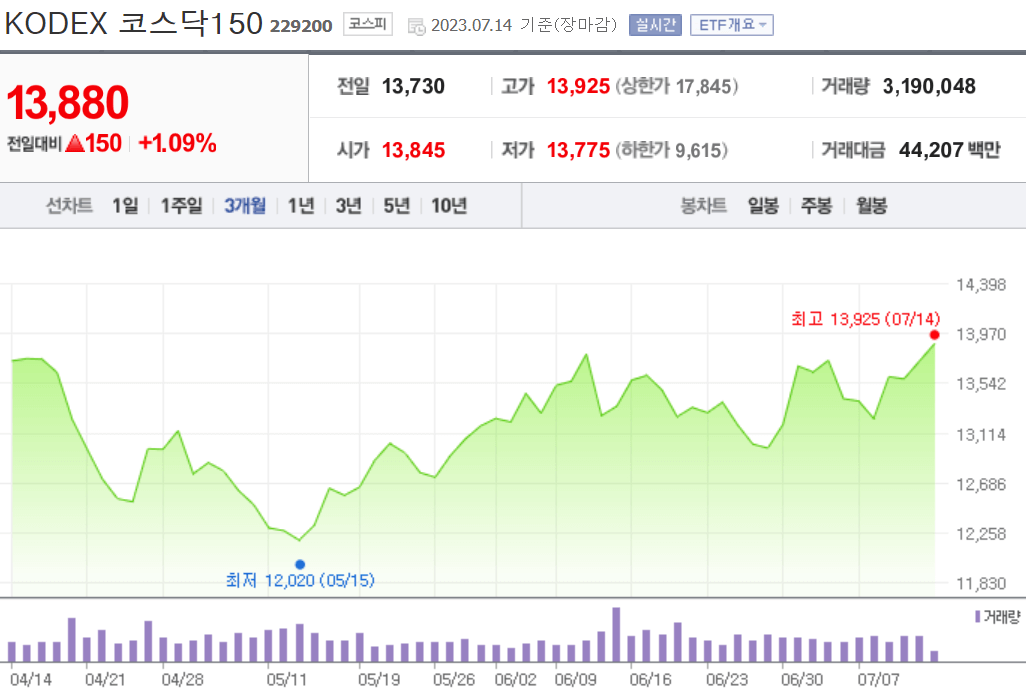Click the stock code 229200

point(301,26)
